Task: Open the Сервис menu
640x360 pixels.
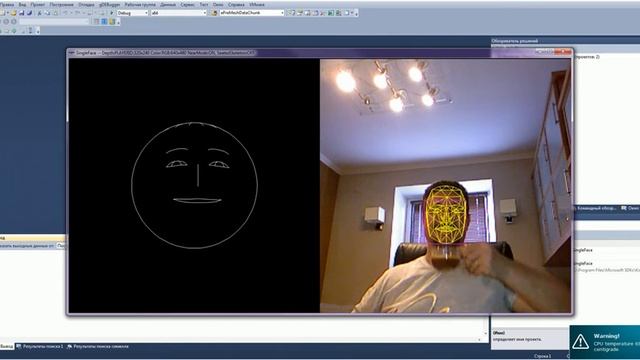Action: coord(187,4)
